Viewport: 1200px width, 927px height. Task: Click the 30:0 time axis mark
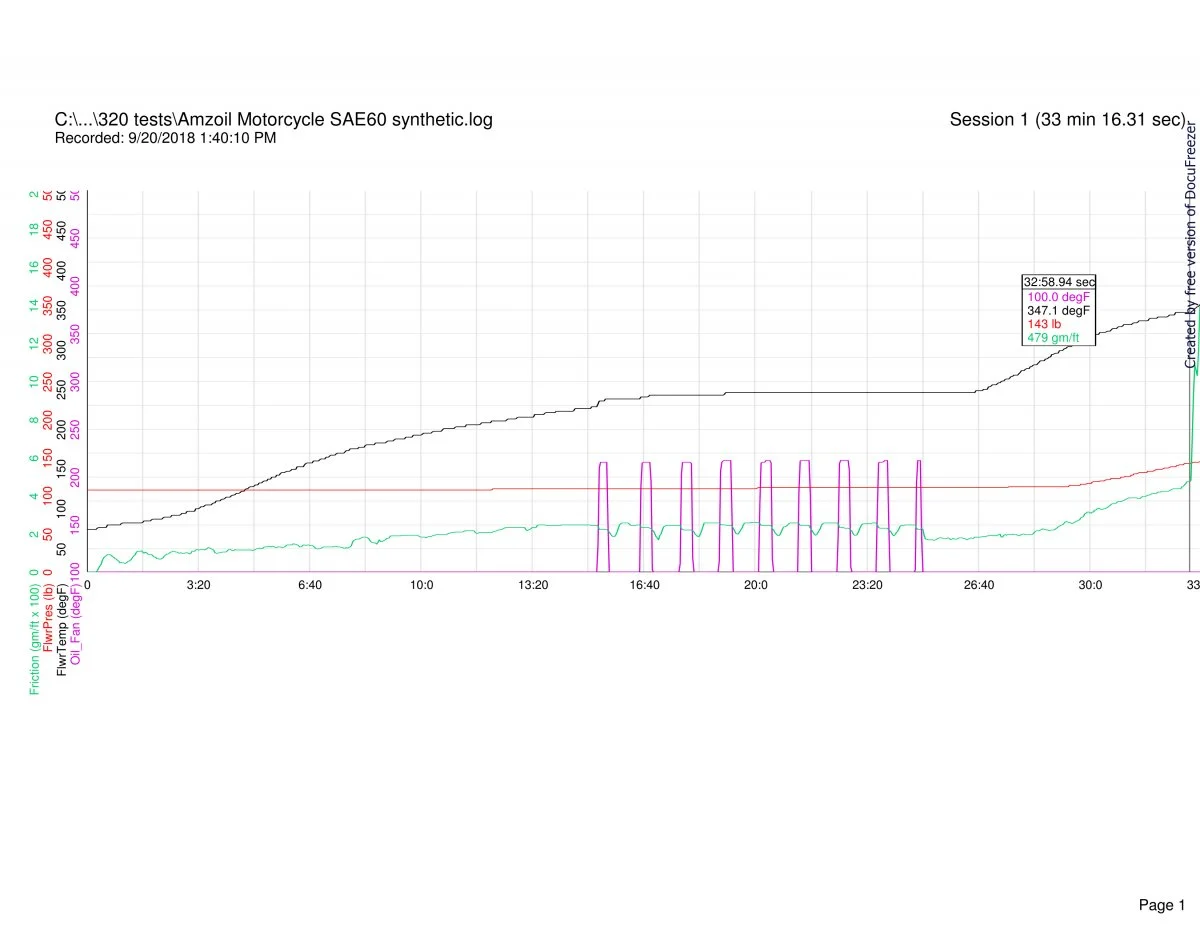[x=1090, y=585]
